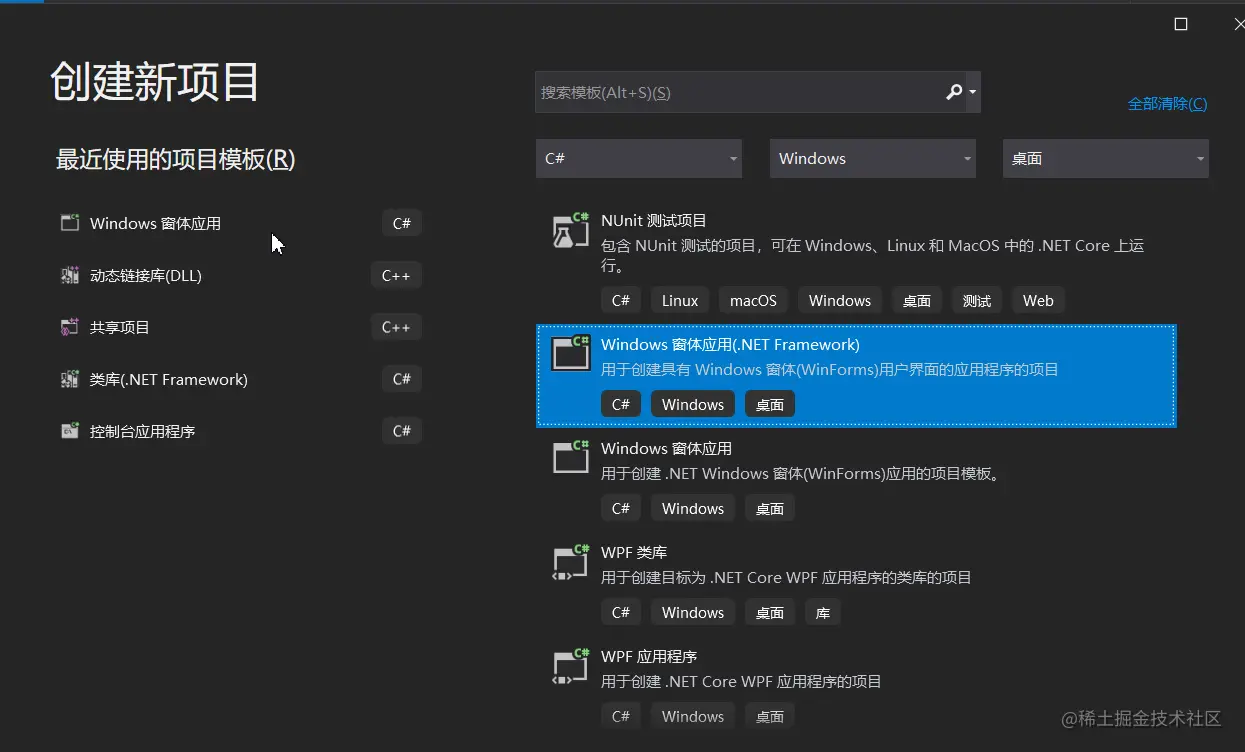Open the Windows platform filter dropdown
The height and width of the screenshot is (752, 1245).
click(873, 158)
